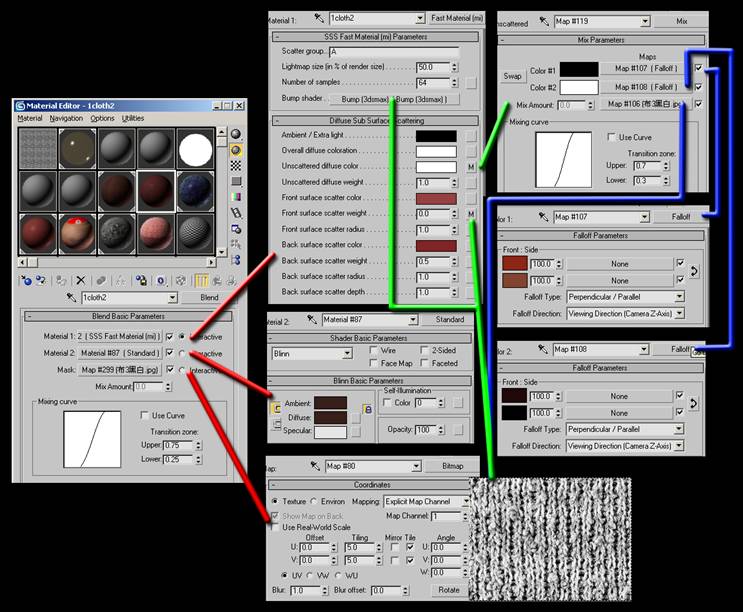
Task: Click the Front surface scatter color swatch
Action: point(436,198)
